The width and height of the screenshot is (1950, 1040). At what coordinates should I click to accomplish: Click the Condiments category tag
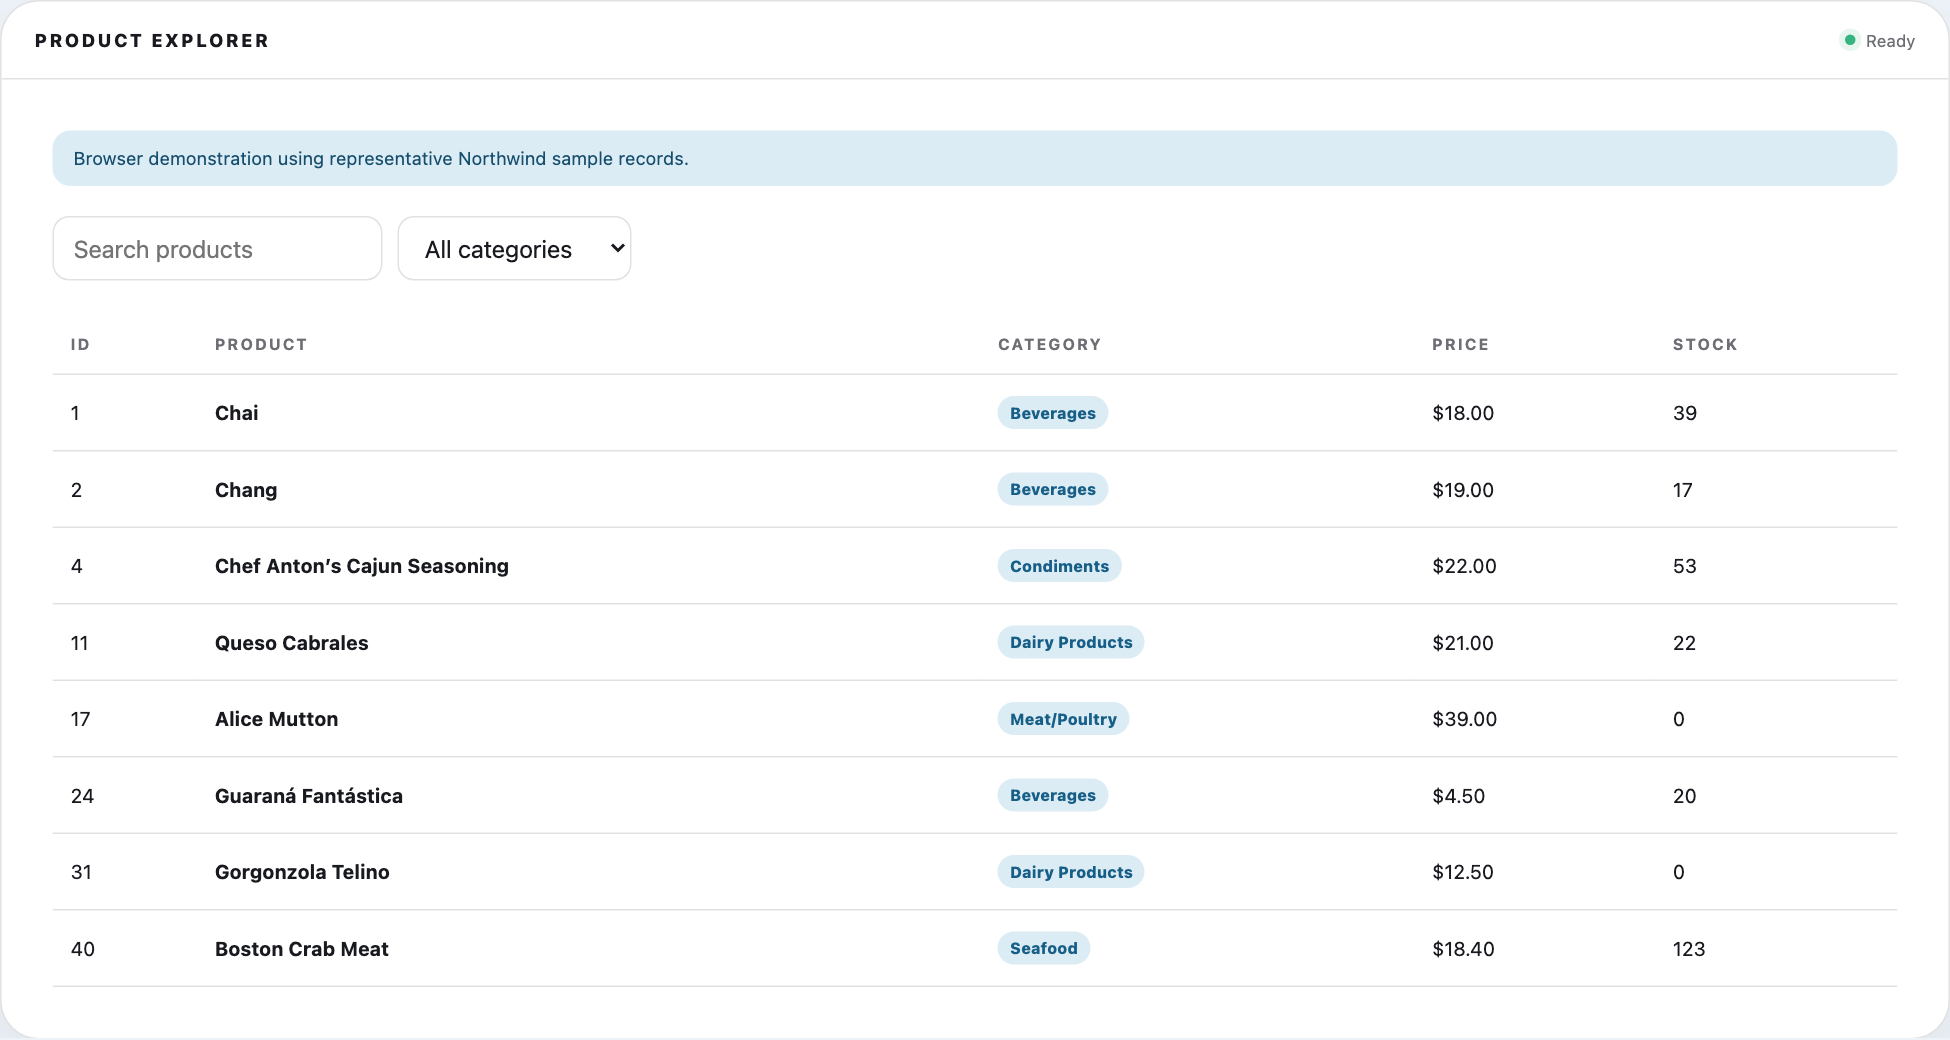click(x=1059, y=566)
